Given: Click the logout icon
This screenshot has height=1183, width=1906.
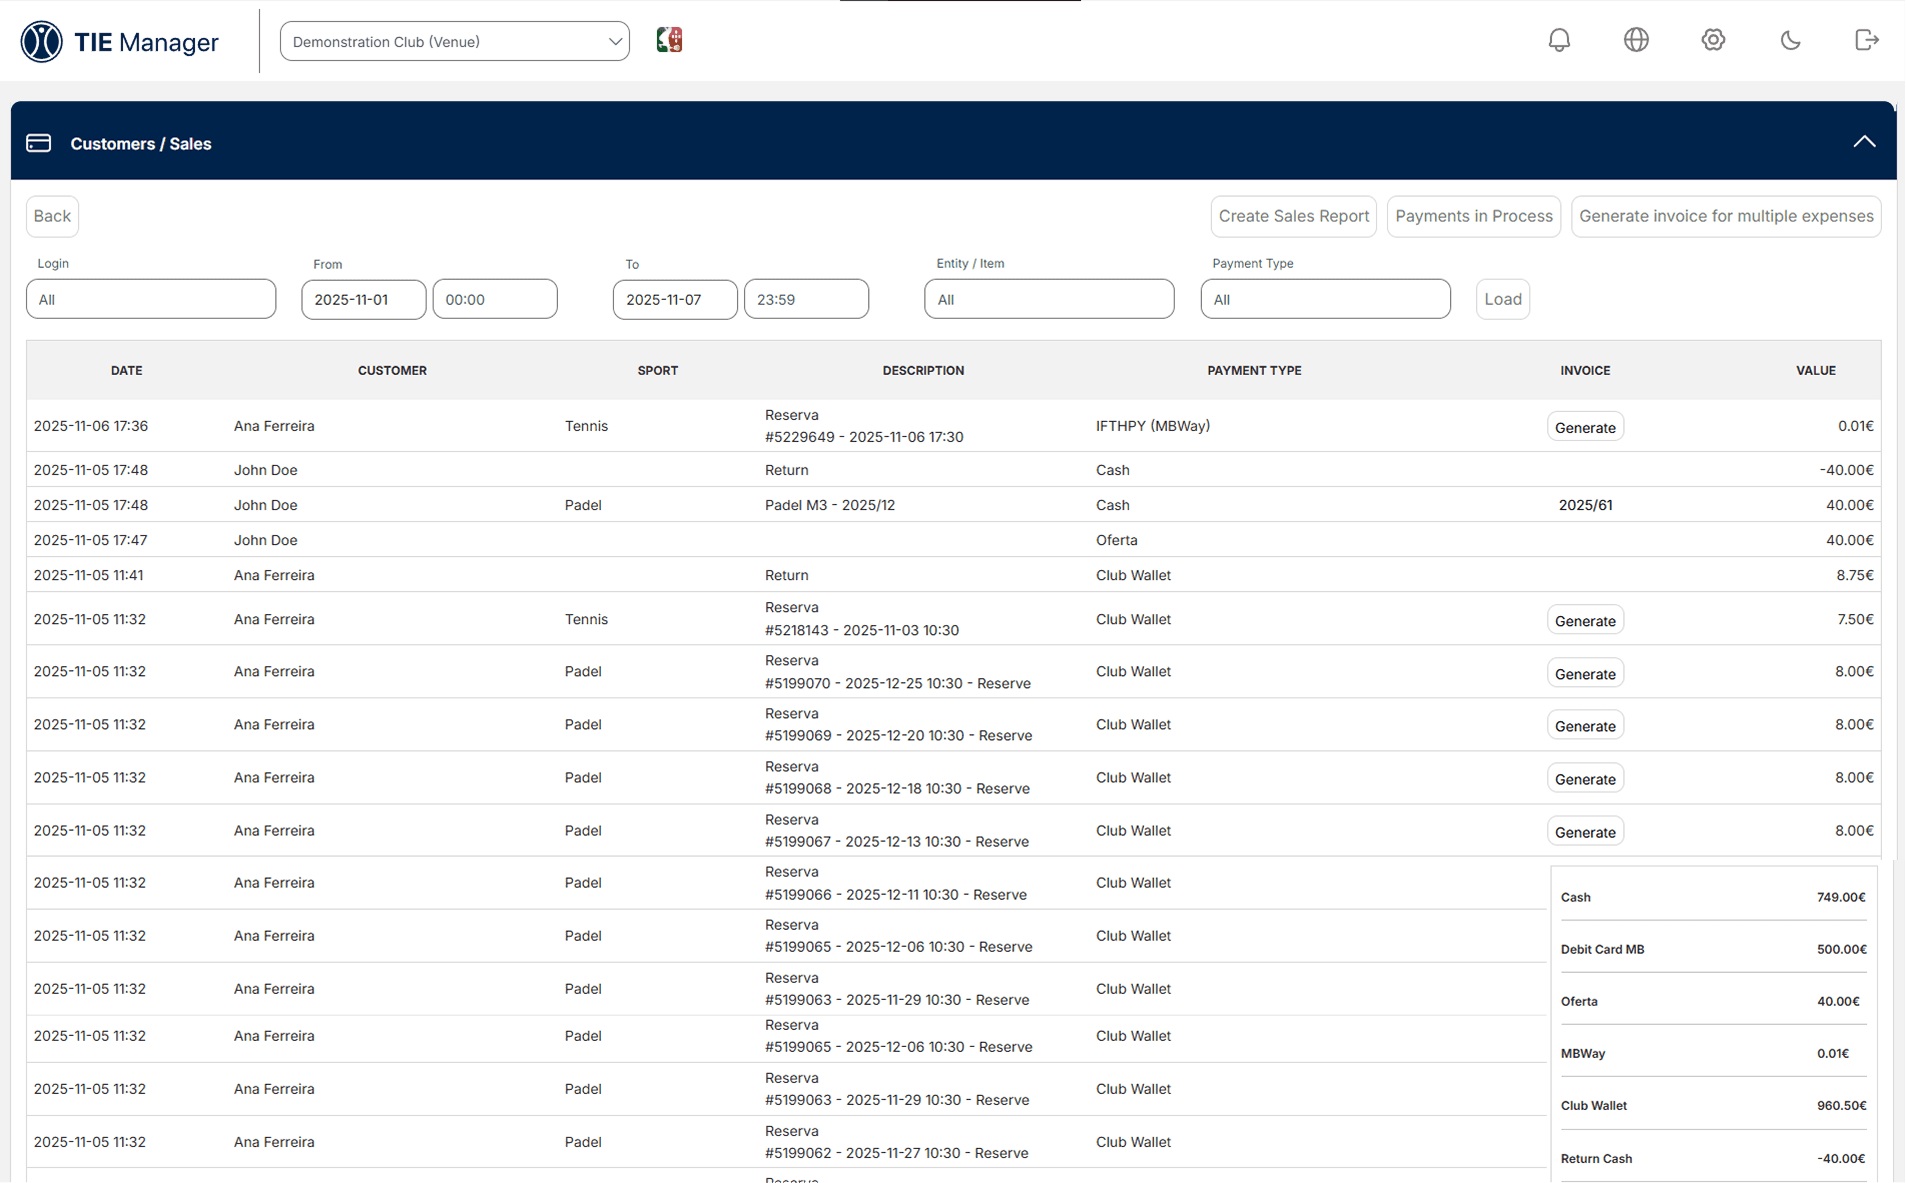Looking at the screenshot, I should coord(1866,40).
